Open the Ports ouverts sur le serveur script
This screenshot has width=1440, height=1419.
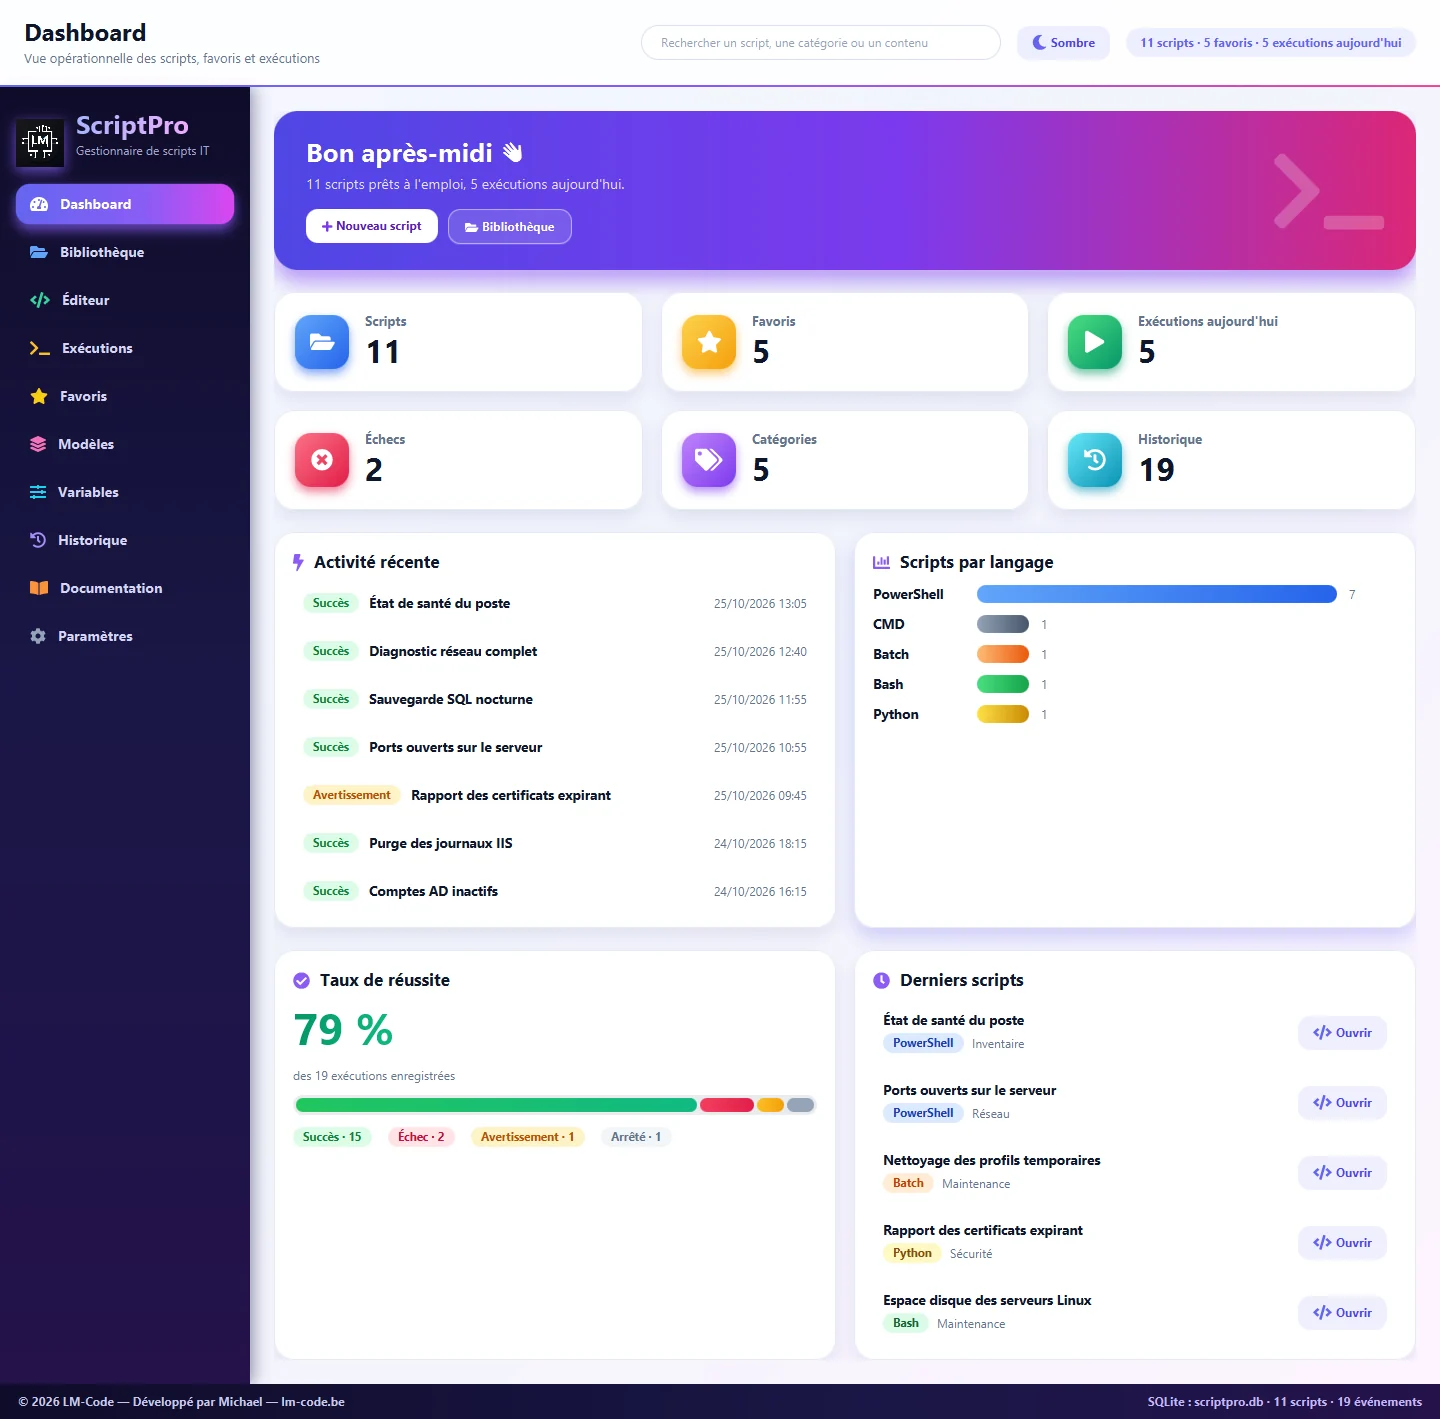pos(1342,1103)
